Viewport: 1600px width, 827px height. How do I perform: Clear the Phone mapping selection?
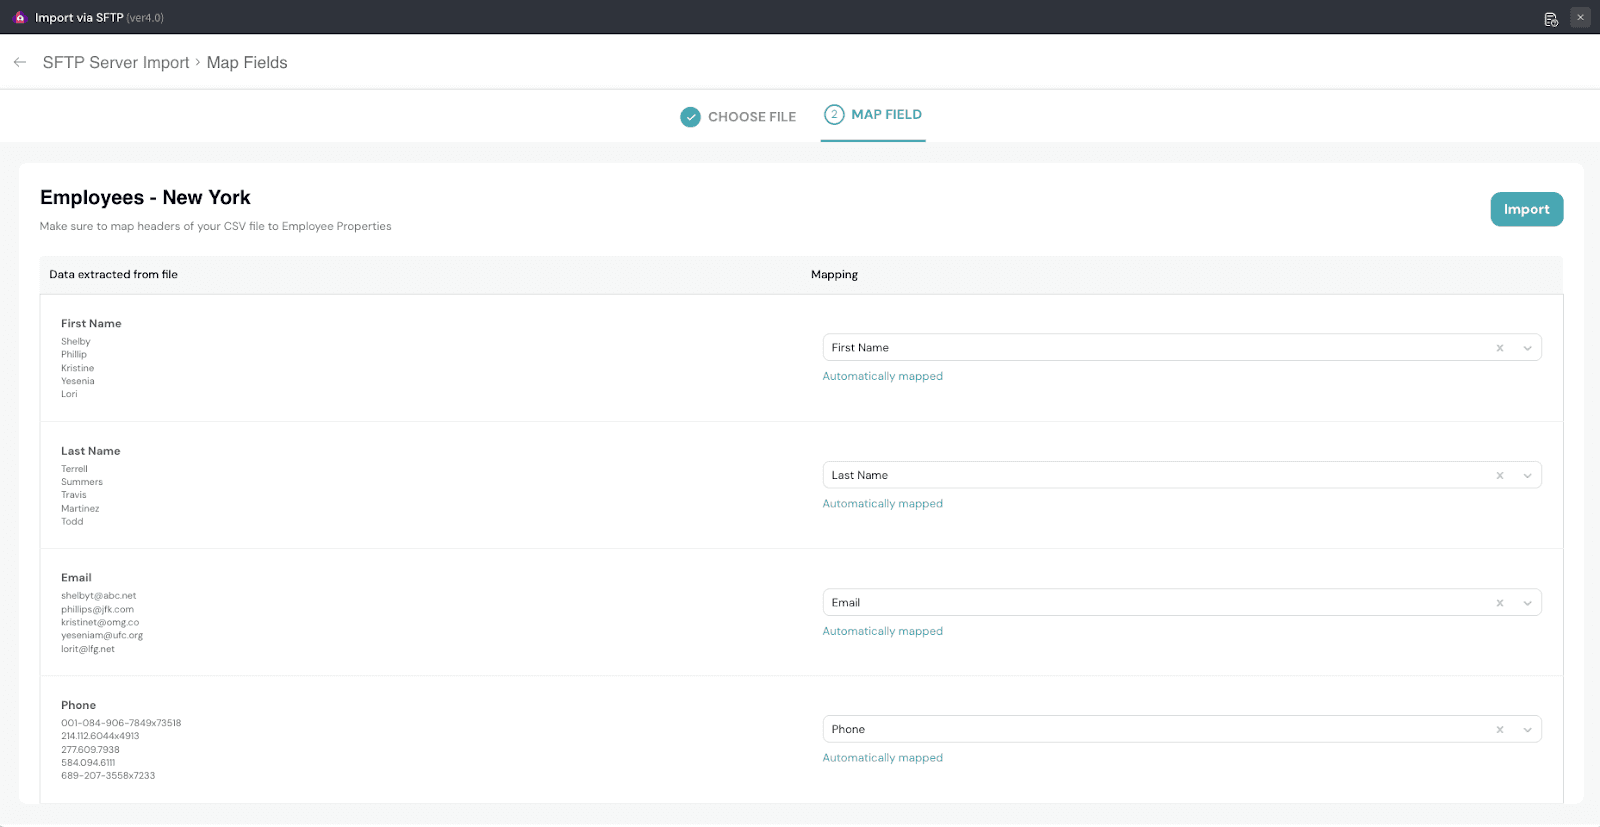[x=1499, y=730]
